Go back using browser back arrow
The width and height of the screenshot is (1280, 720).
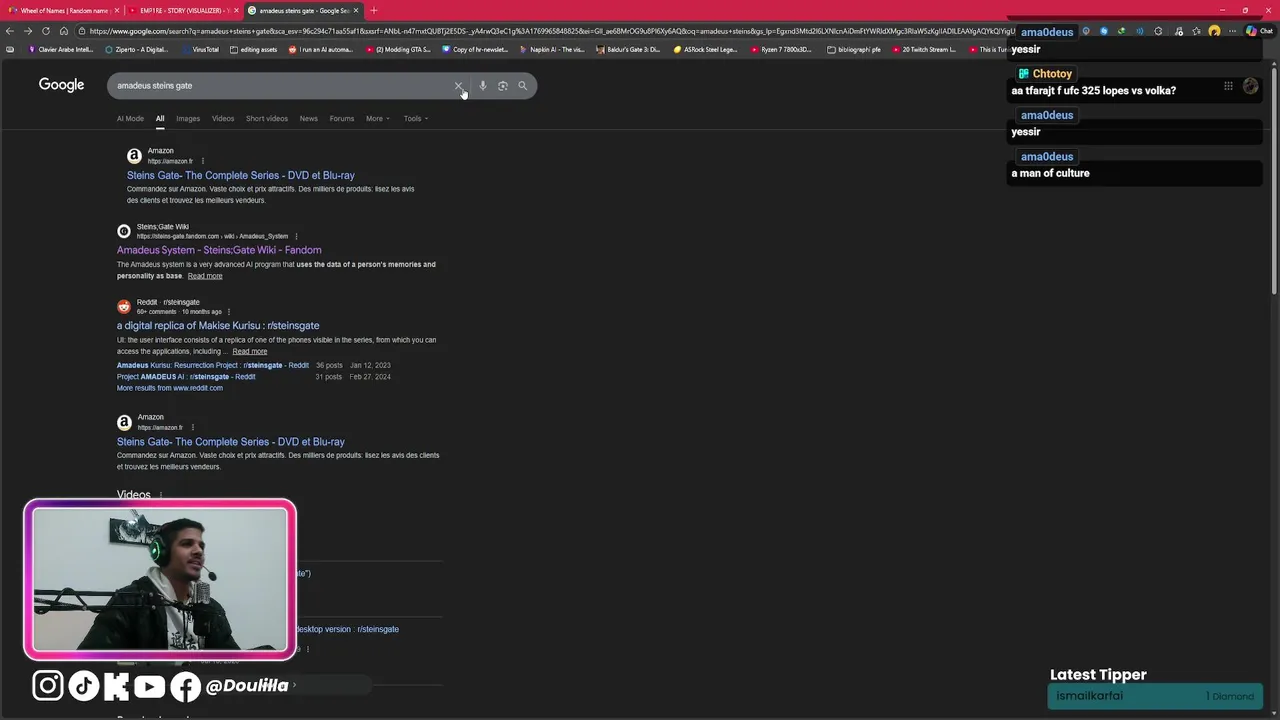click(10, 31)
